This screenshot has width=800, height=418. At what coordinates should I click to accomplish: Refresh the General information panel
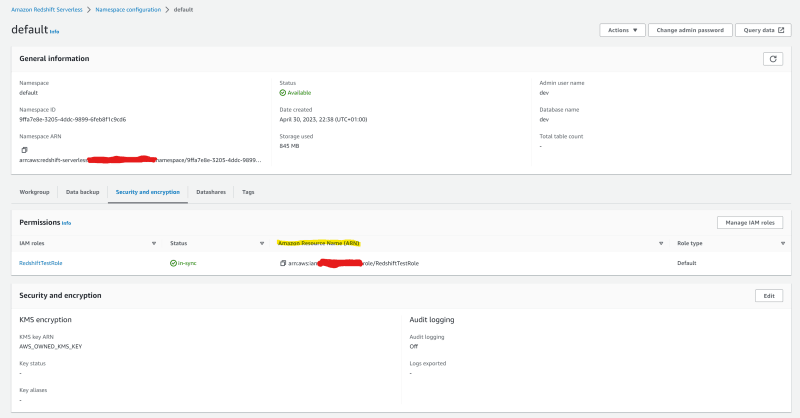[x=772, y=59]
